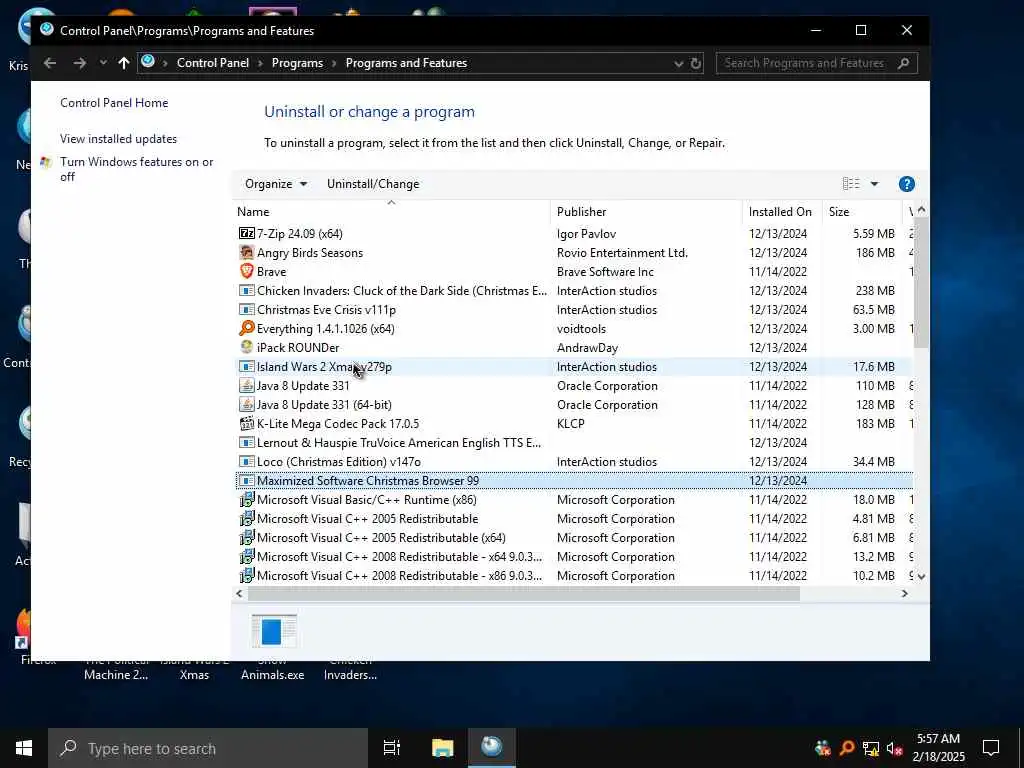Click the Everything magnifier icon
This screenshot has height=768, width=1024.
(246, 328)
